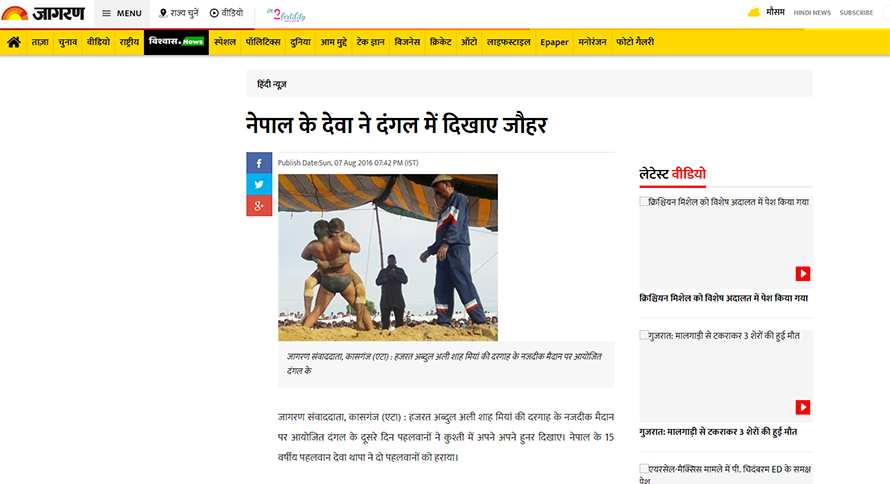Share article via Google Plus icon
890x484 pixels.
[x=259, y=205]
